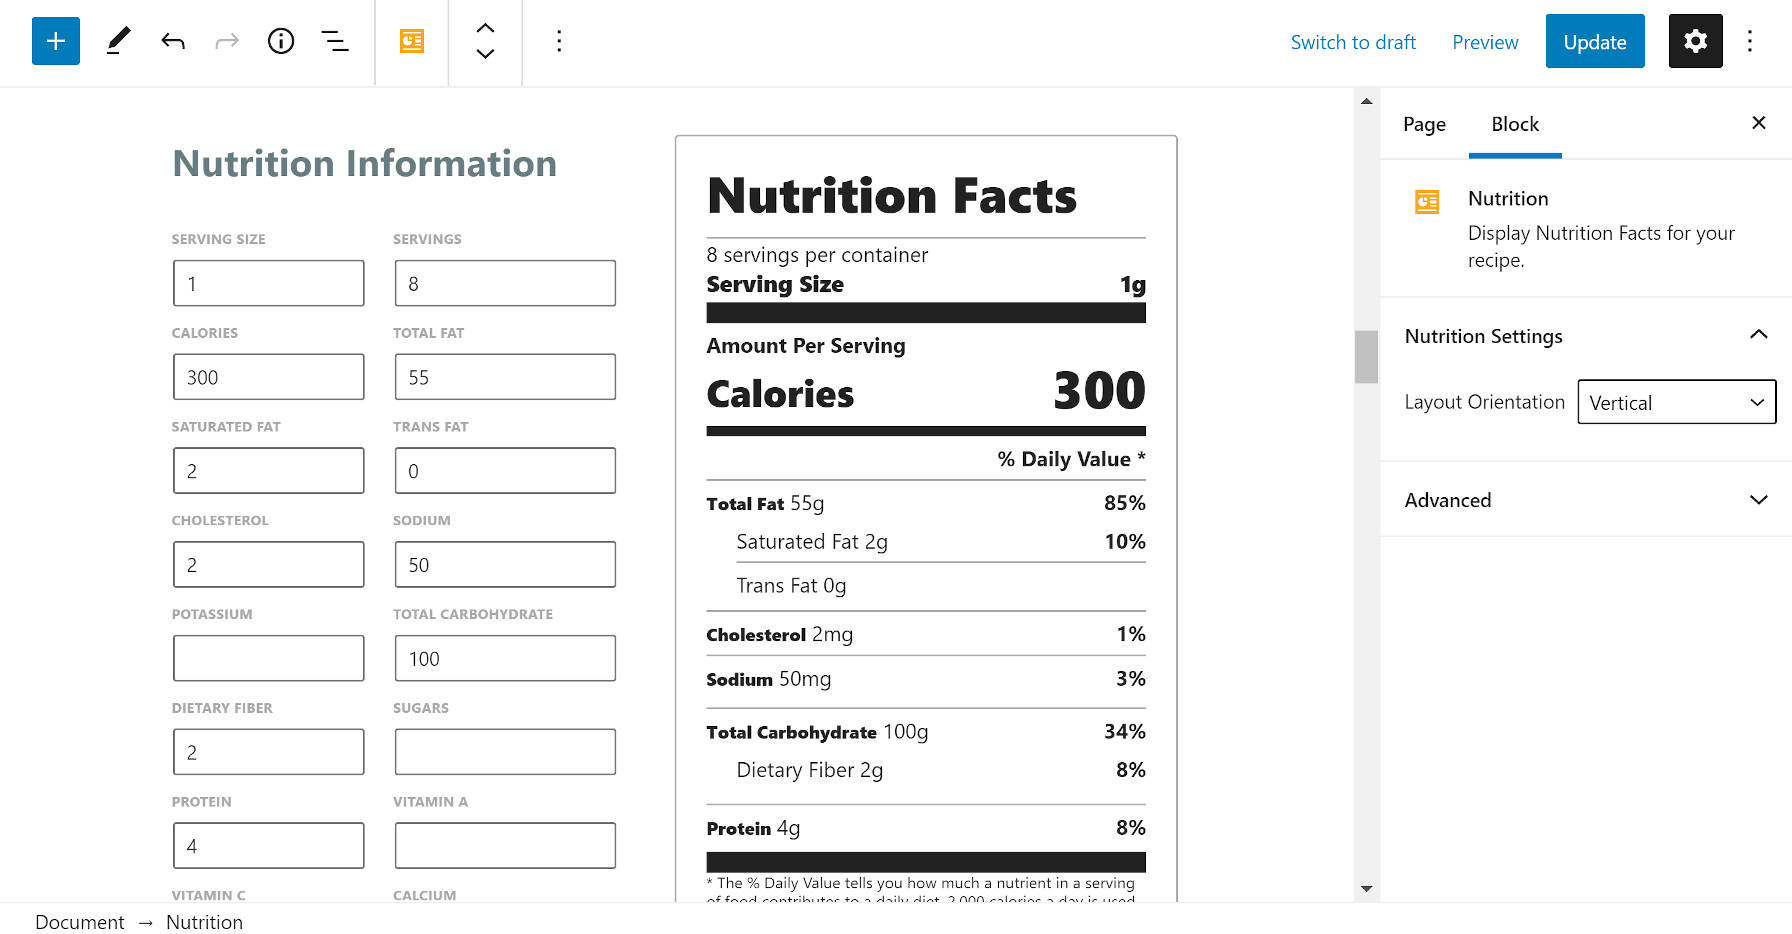Open the editor options kebab menu icon
This screenshot has height=934, width=1792.
[x=1750, y=41]
